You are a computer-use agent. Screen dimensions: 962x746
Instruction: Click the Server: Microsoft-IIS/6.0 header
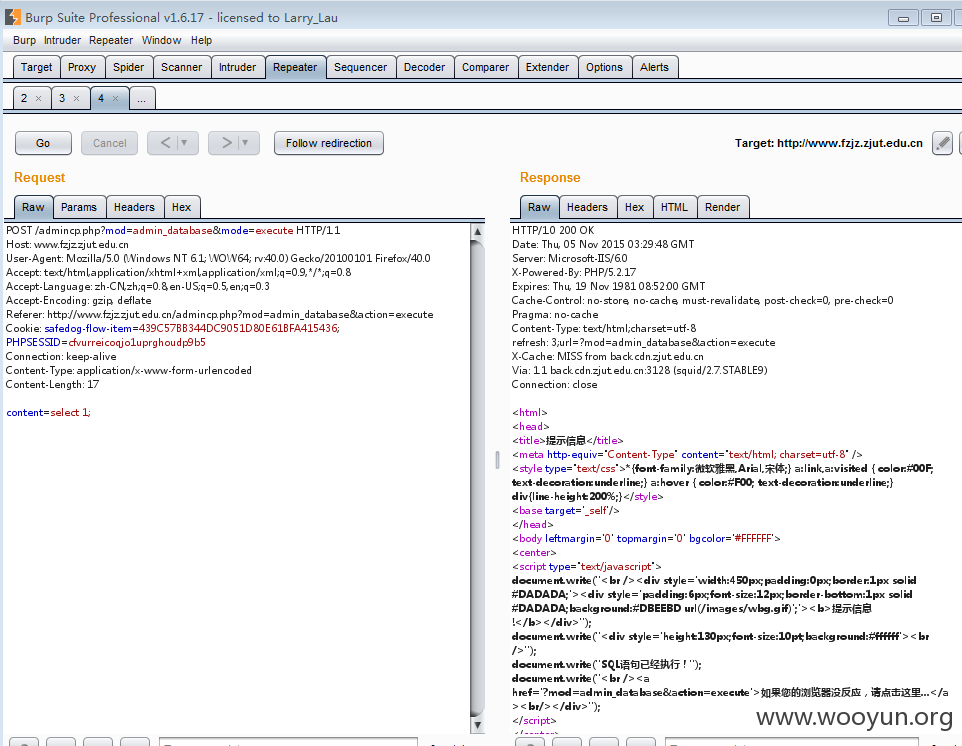tap(569, 258)
